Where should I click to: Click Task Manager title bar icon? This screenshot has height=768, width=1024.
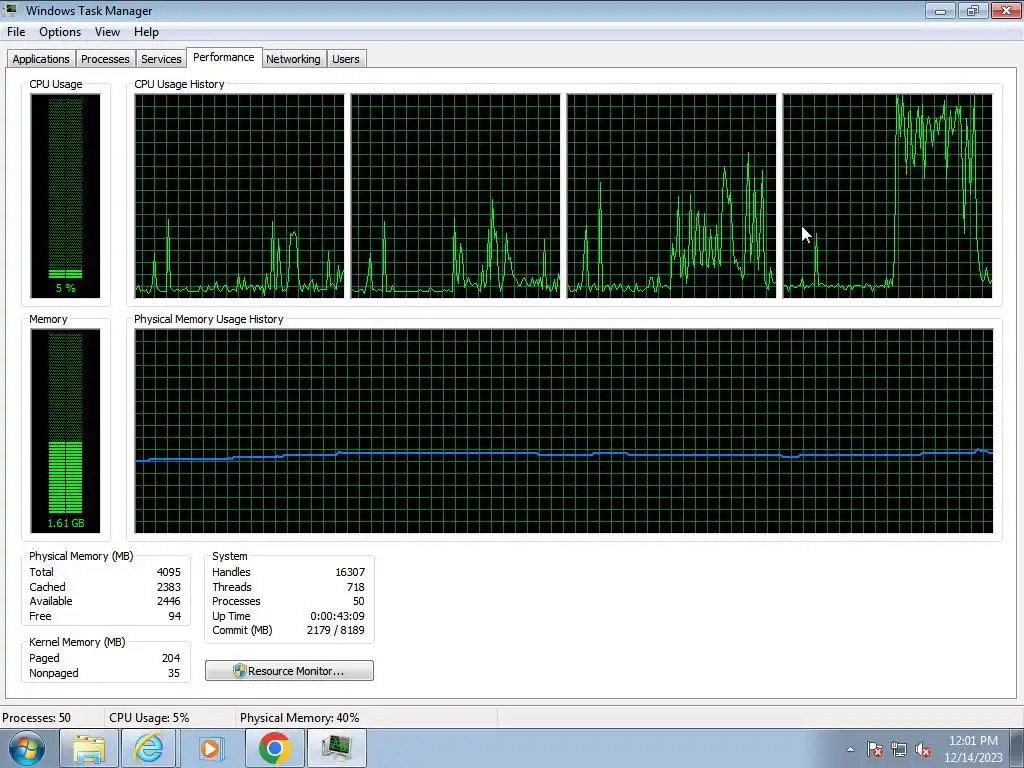tap(10, 10)
